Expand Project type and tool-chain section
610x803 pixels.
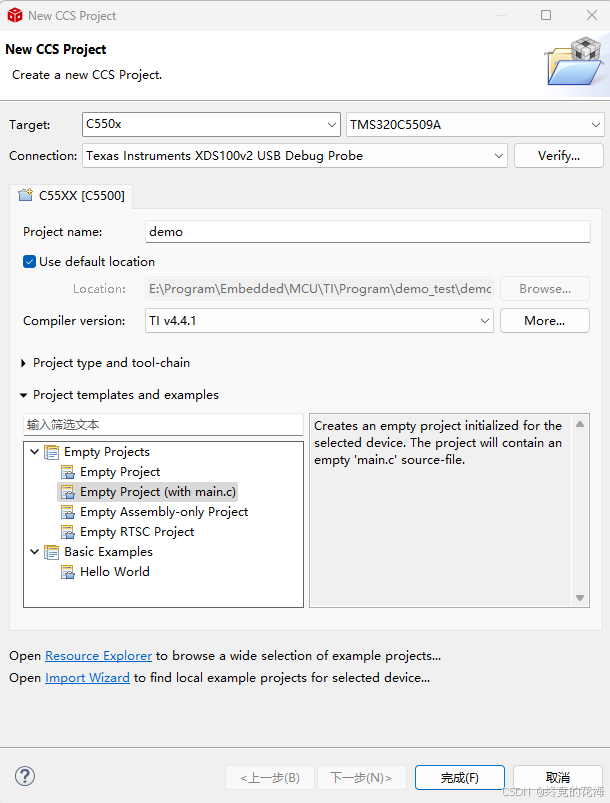click(23, 363)
